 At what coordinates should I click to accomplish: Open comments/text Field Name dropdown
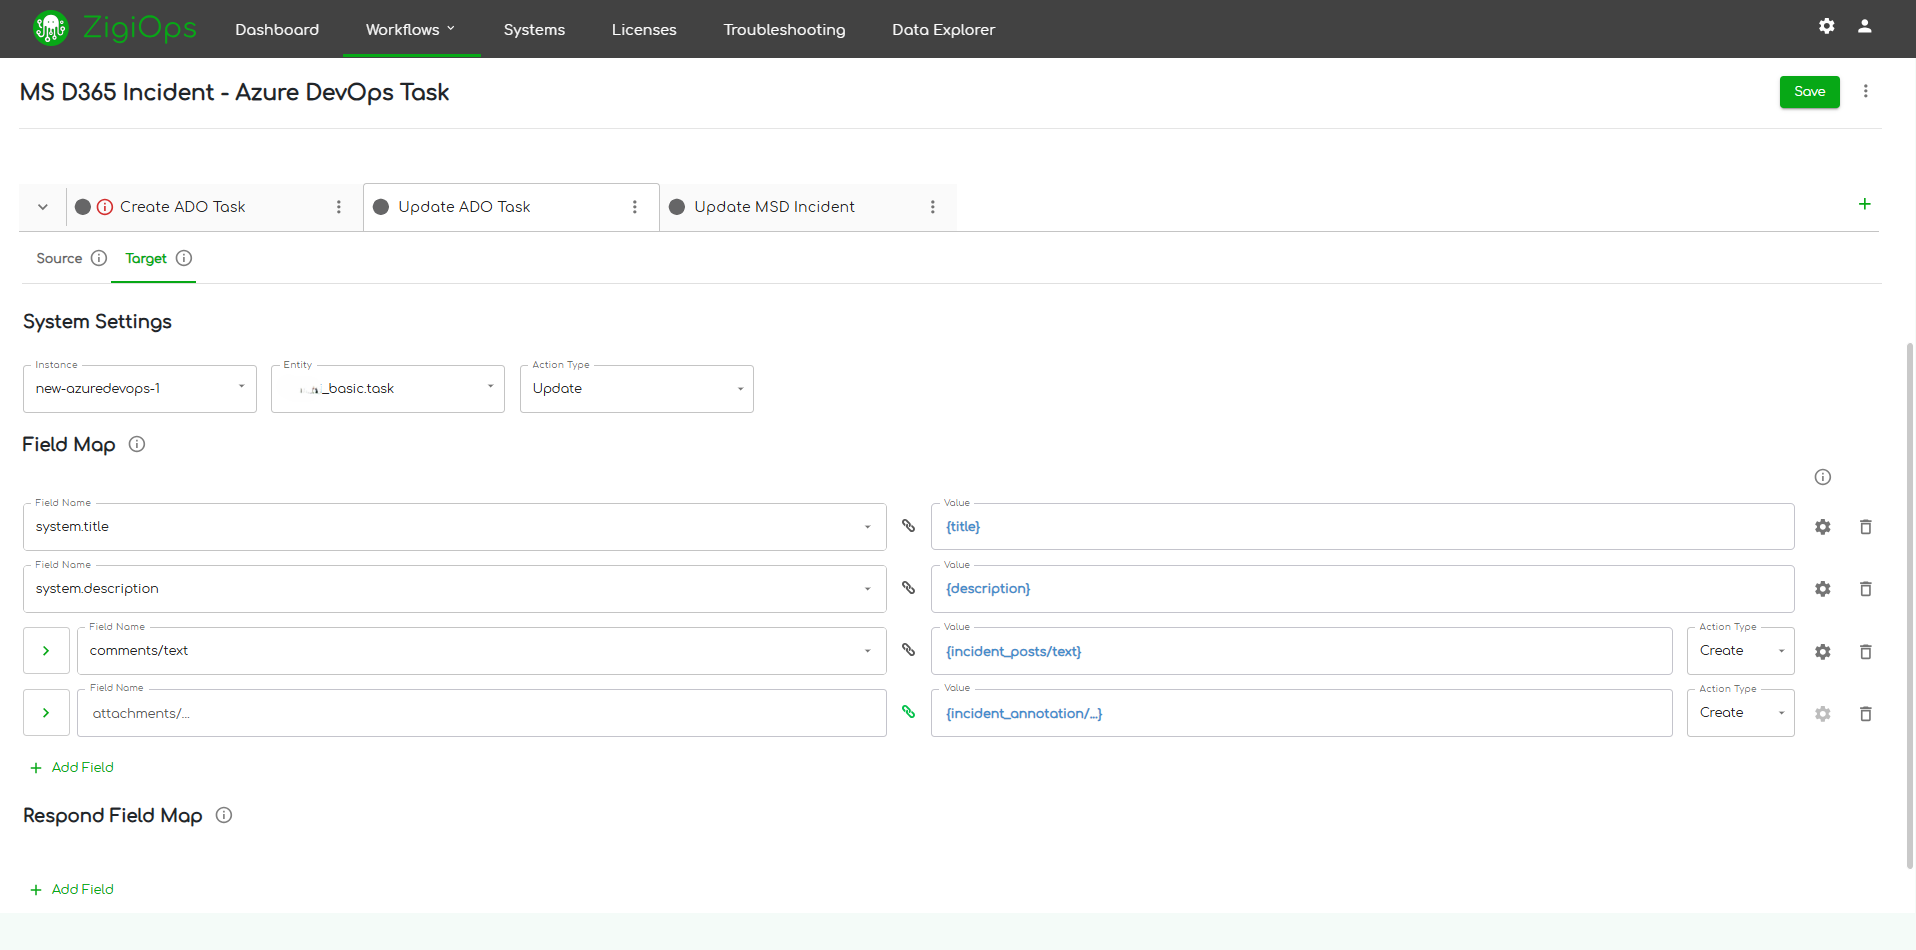(x=482, y=651)
